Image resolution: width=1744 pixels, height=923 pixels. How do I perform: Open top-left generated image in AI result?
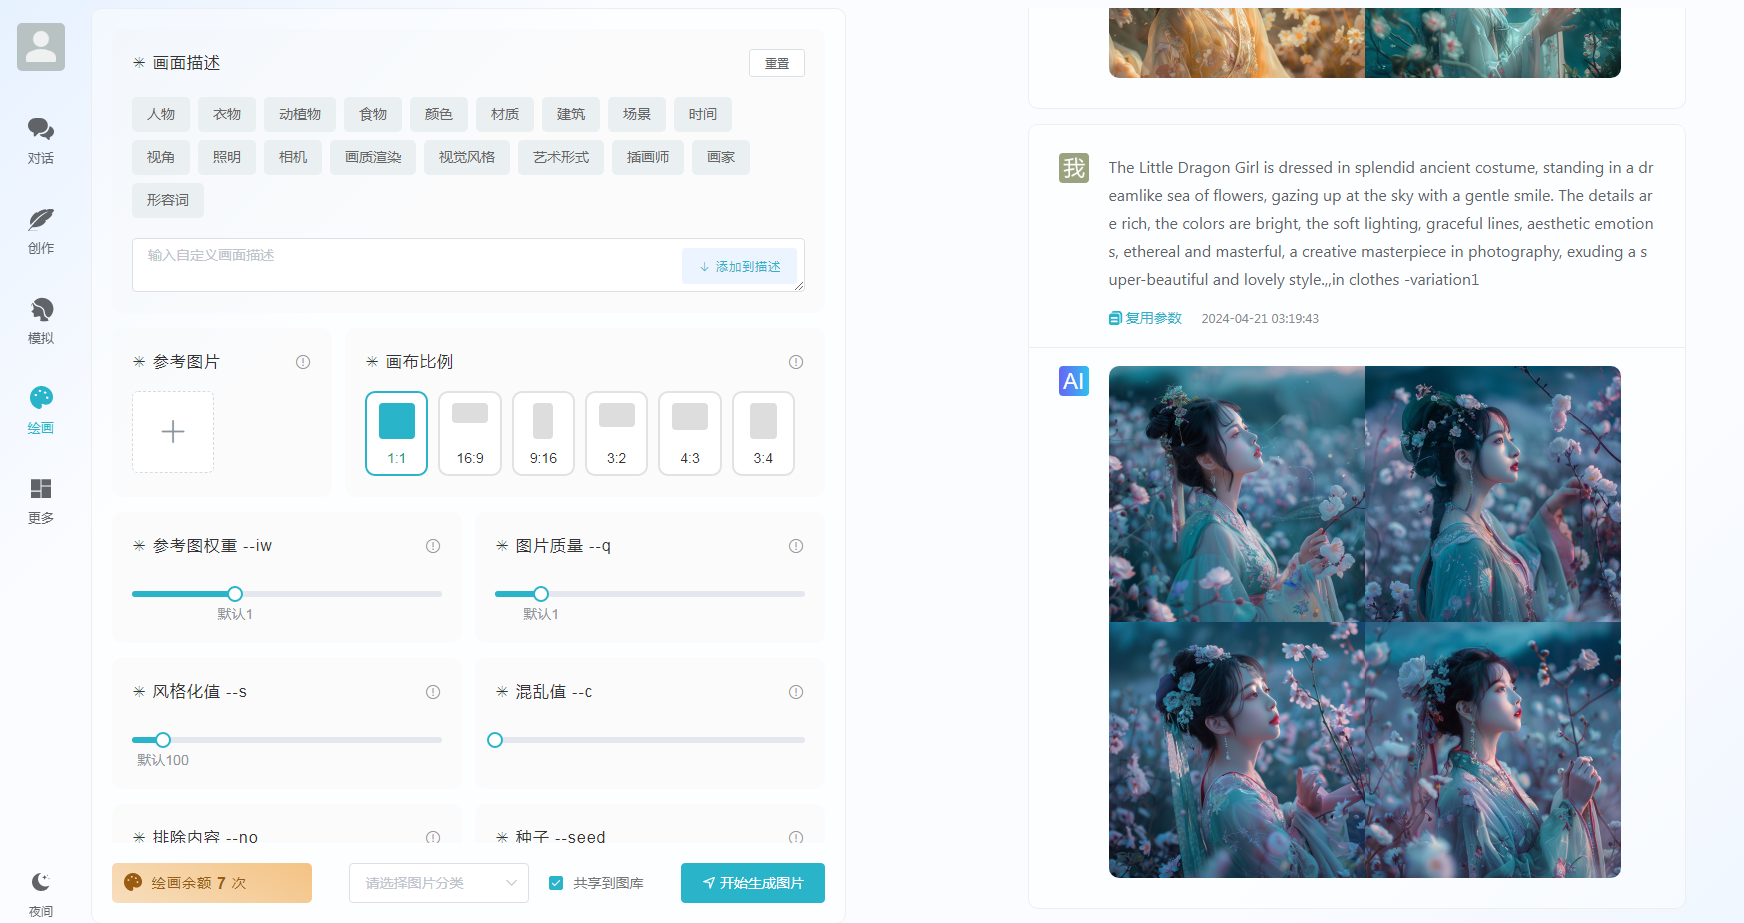click(1237, 494)
